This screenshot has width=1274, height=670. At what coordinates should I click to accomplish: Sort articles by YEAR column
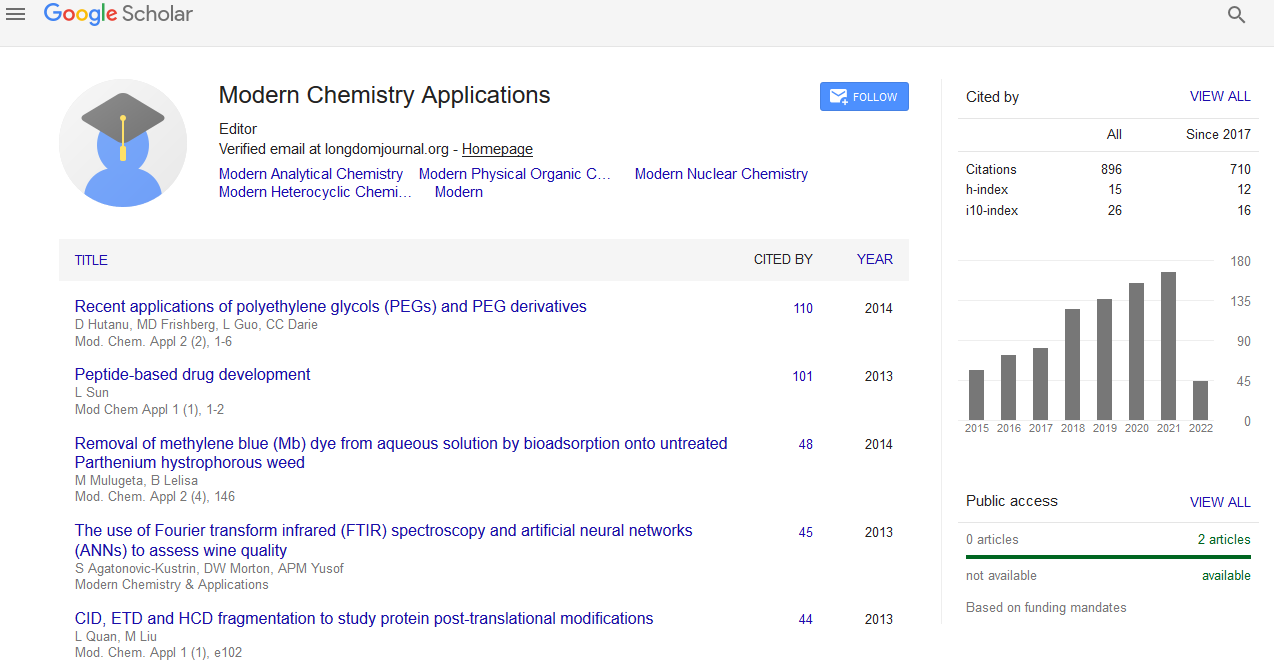coord(875,260)
